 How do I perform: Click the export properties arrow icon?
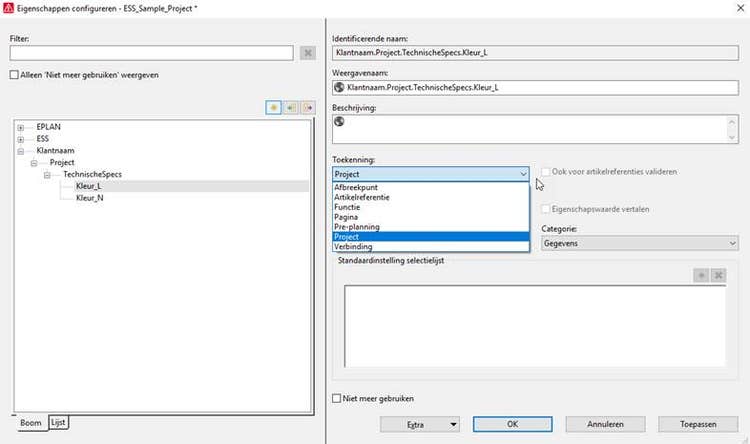point(307,108)
